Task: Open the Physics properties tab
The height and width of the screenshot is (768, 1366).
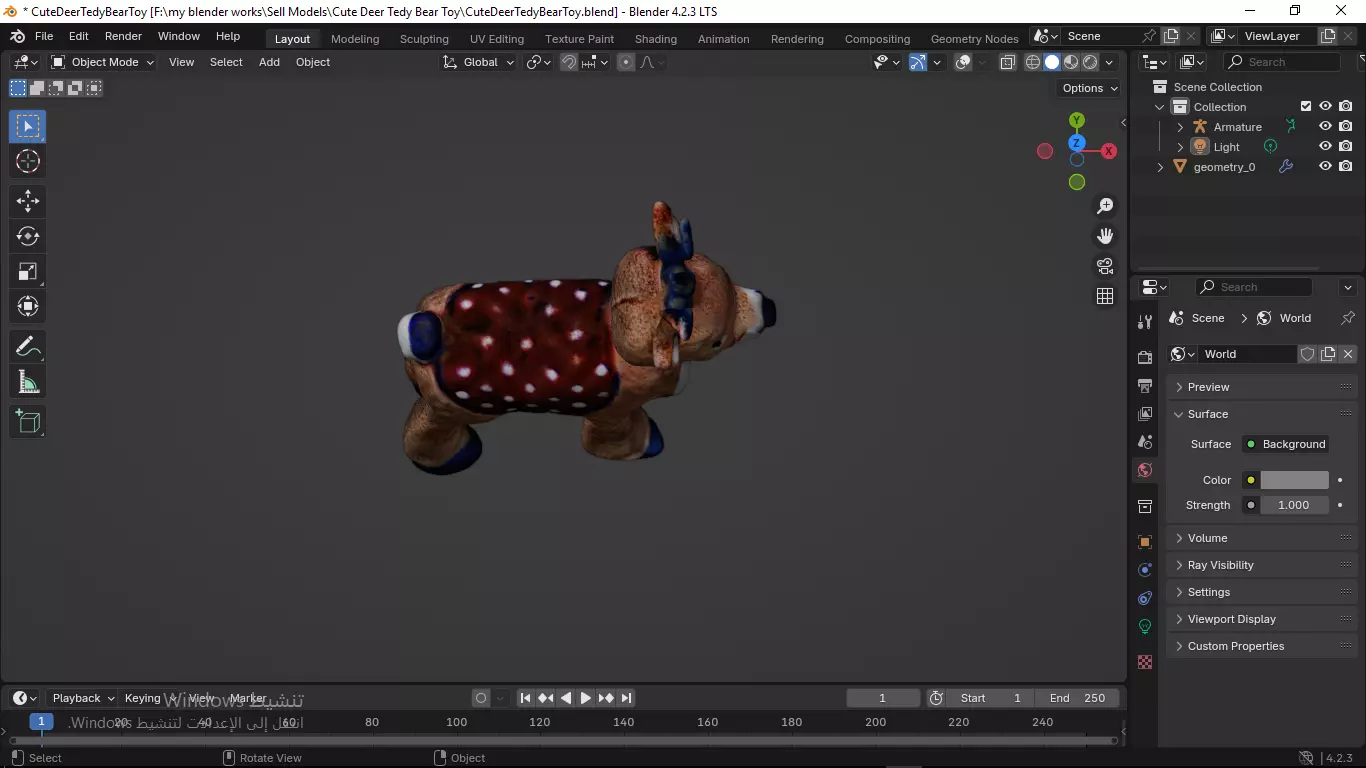Action: click(1145, 570)
